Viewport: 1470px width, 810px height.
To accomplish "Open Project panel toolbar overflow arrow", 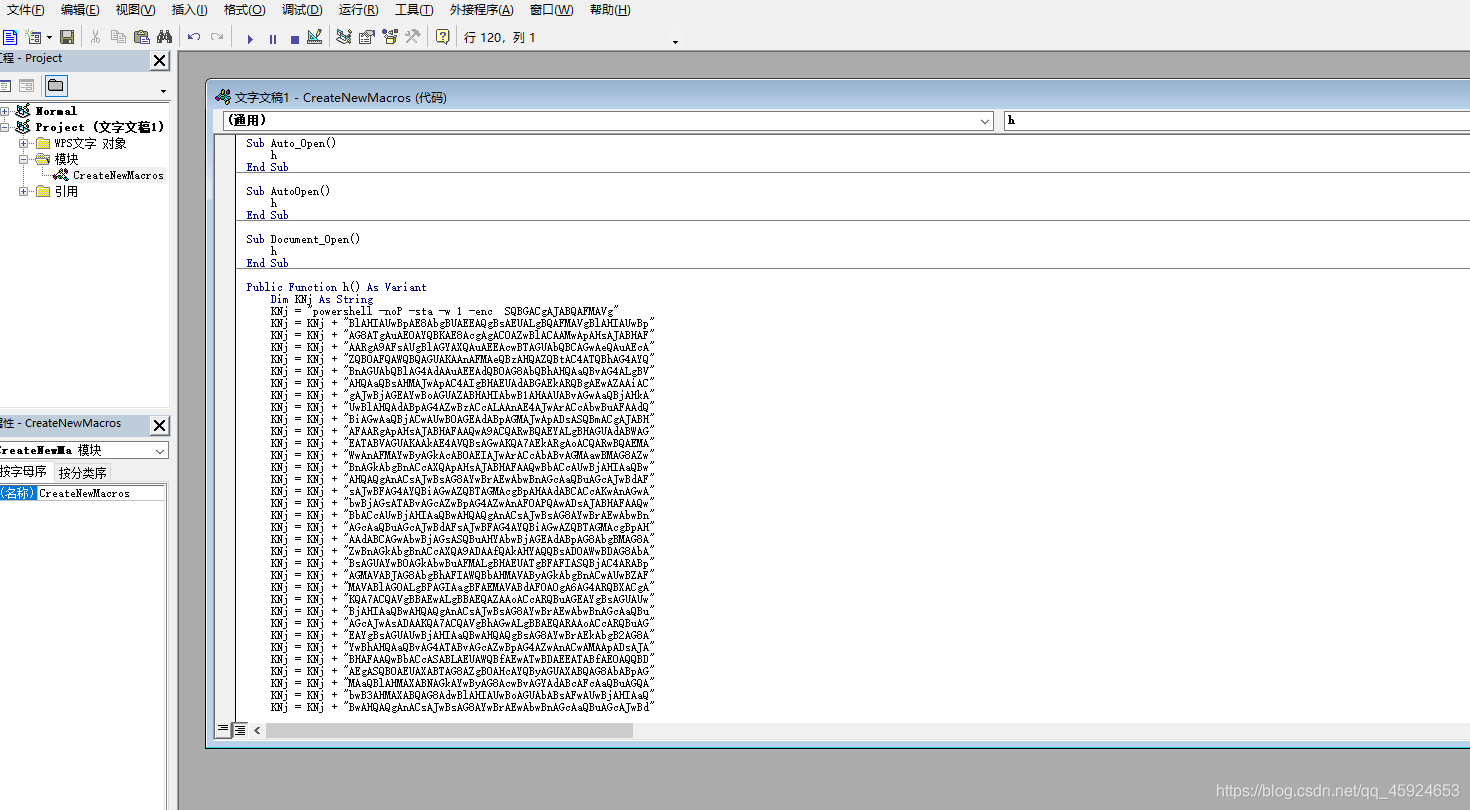I will point(164,91).
